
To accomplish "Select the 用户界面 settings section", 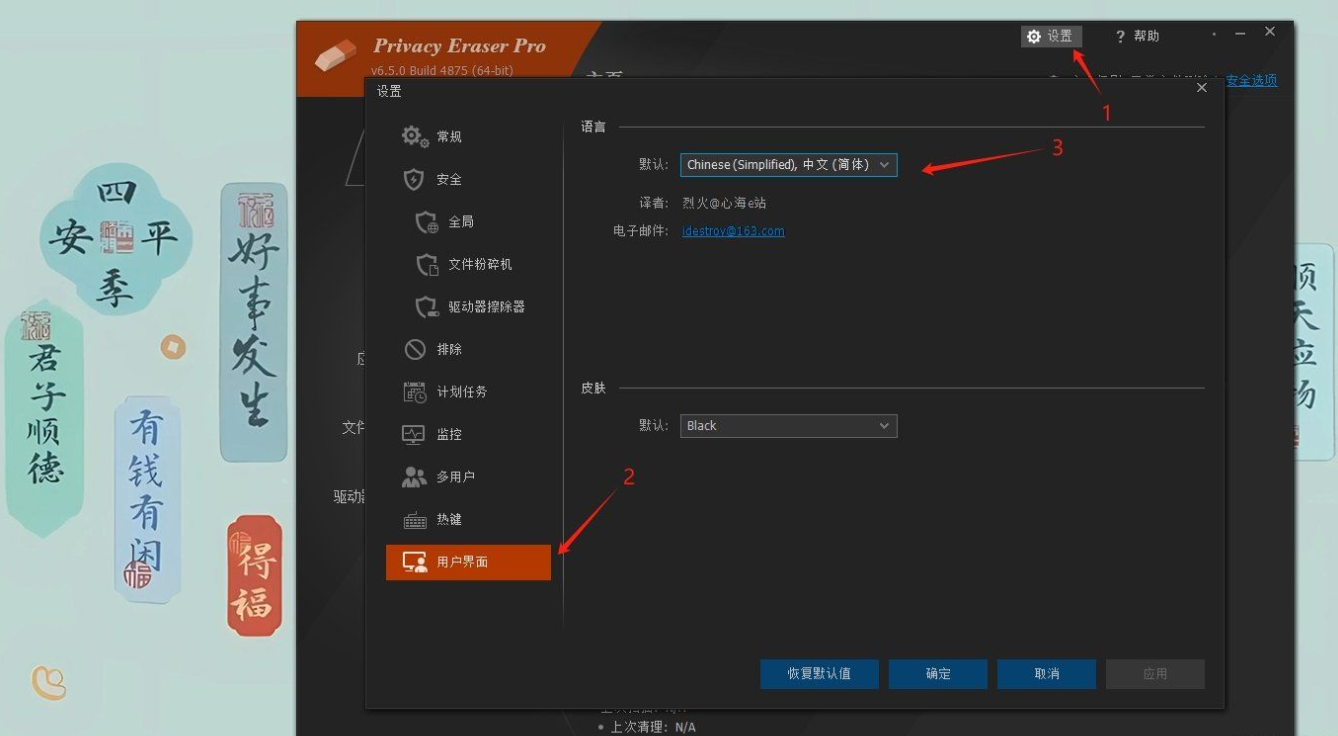I will (x=468, y=562).
